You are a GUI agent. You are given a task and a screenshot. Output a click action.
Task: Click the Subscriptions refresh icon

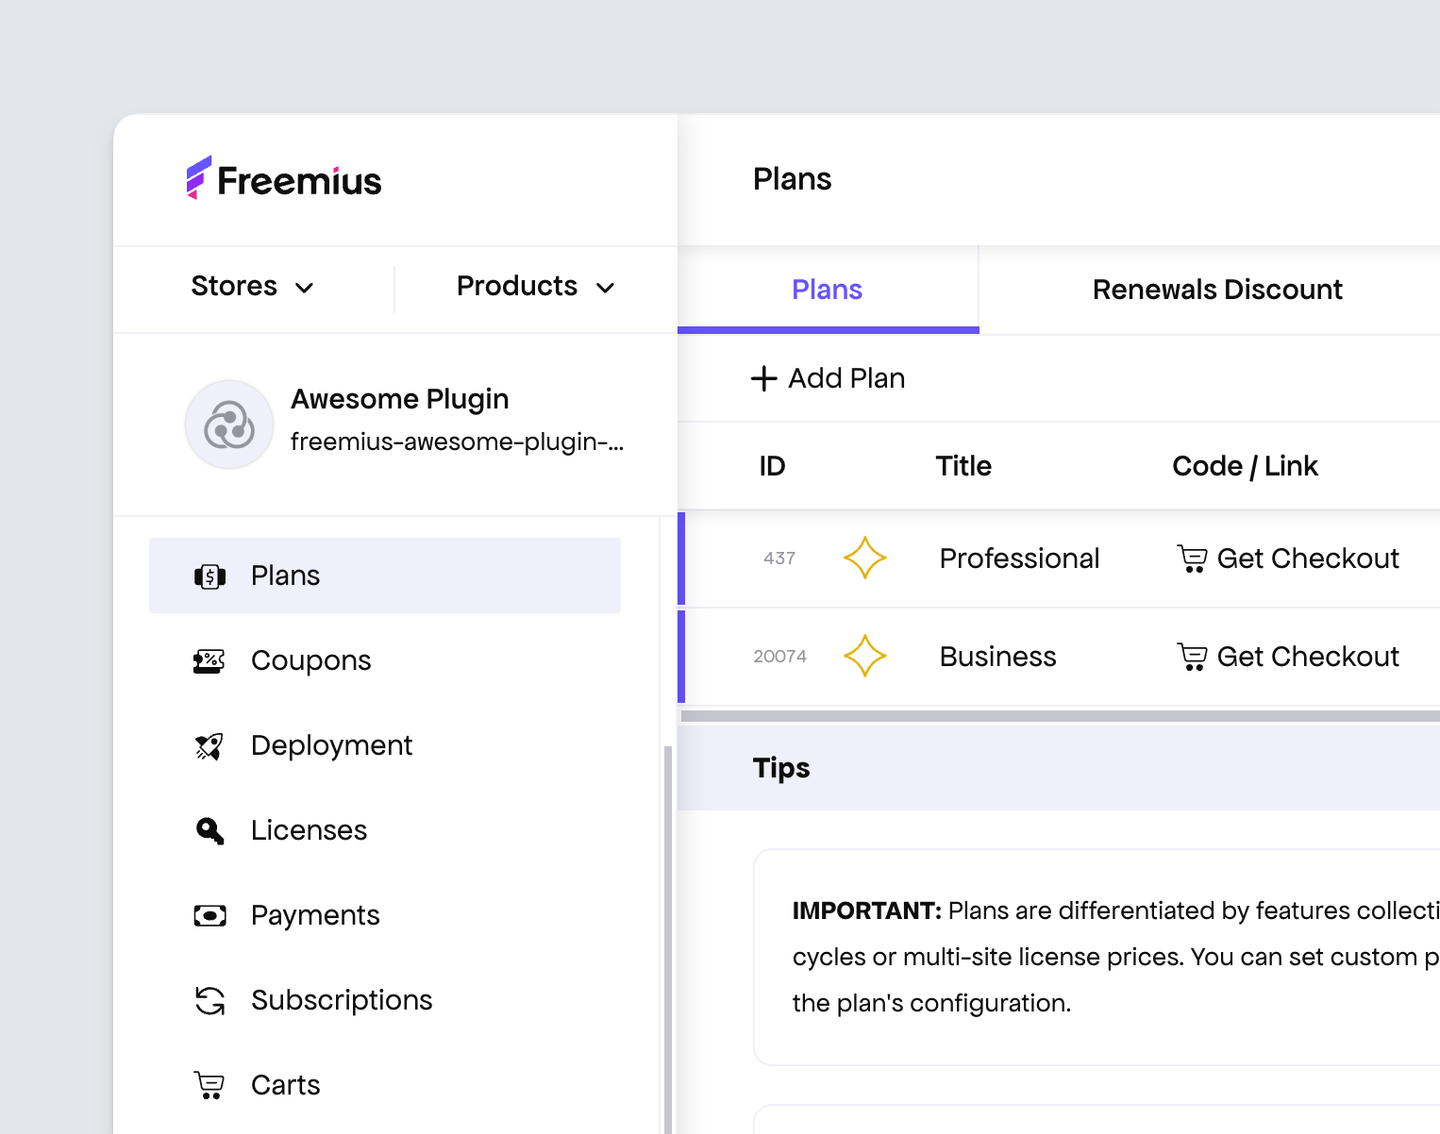click(x=209, y=1000)
